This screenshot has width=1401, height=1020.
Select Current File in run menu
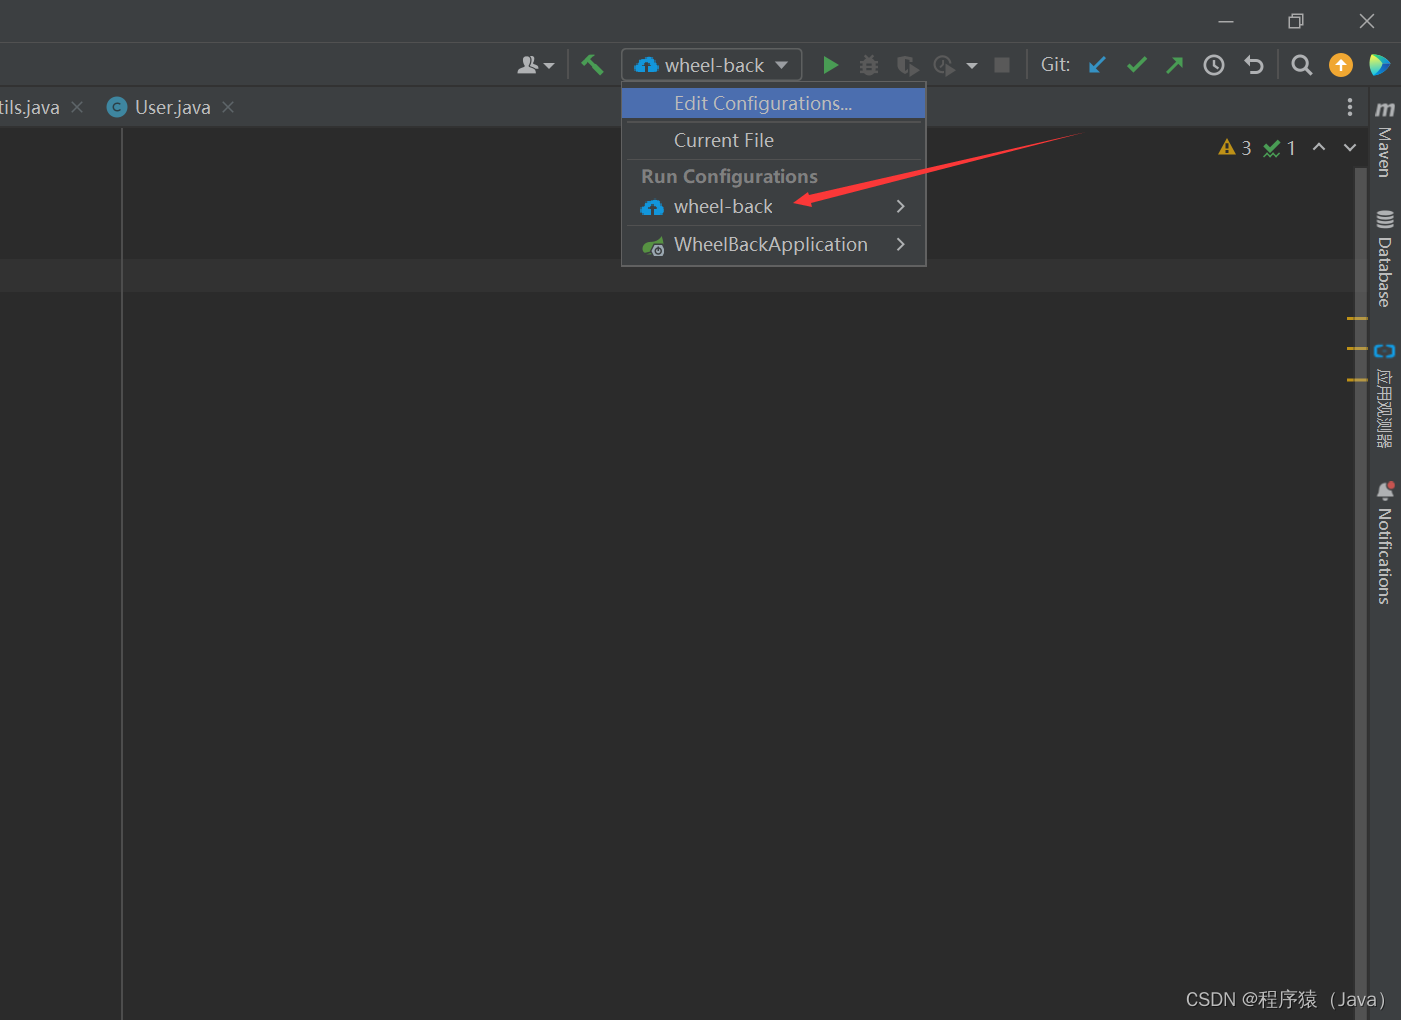pyautogui.click(x=774, y=140)
